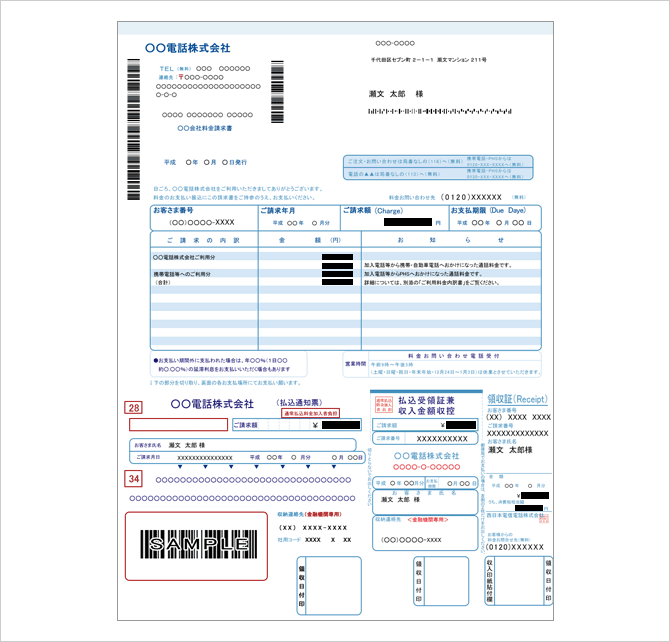The height and width of the screenshot is (642, 670).
Task: Click '瀬文 太郎 様' in the middle stub
Action: [400, 500]
